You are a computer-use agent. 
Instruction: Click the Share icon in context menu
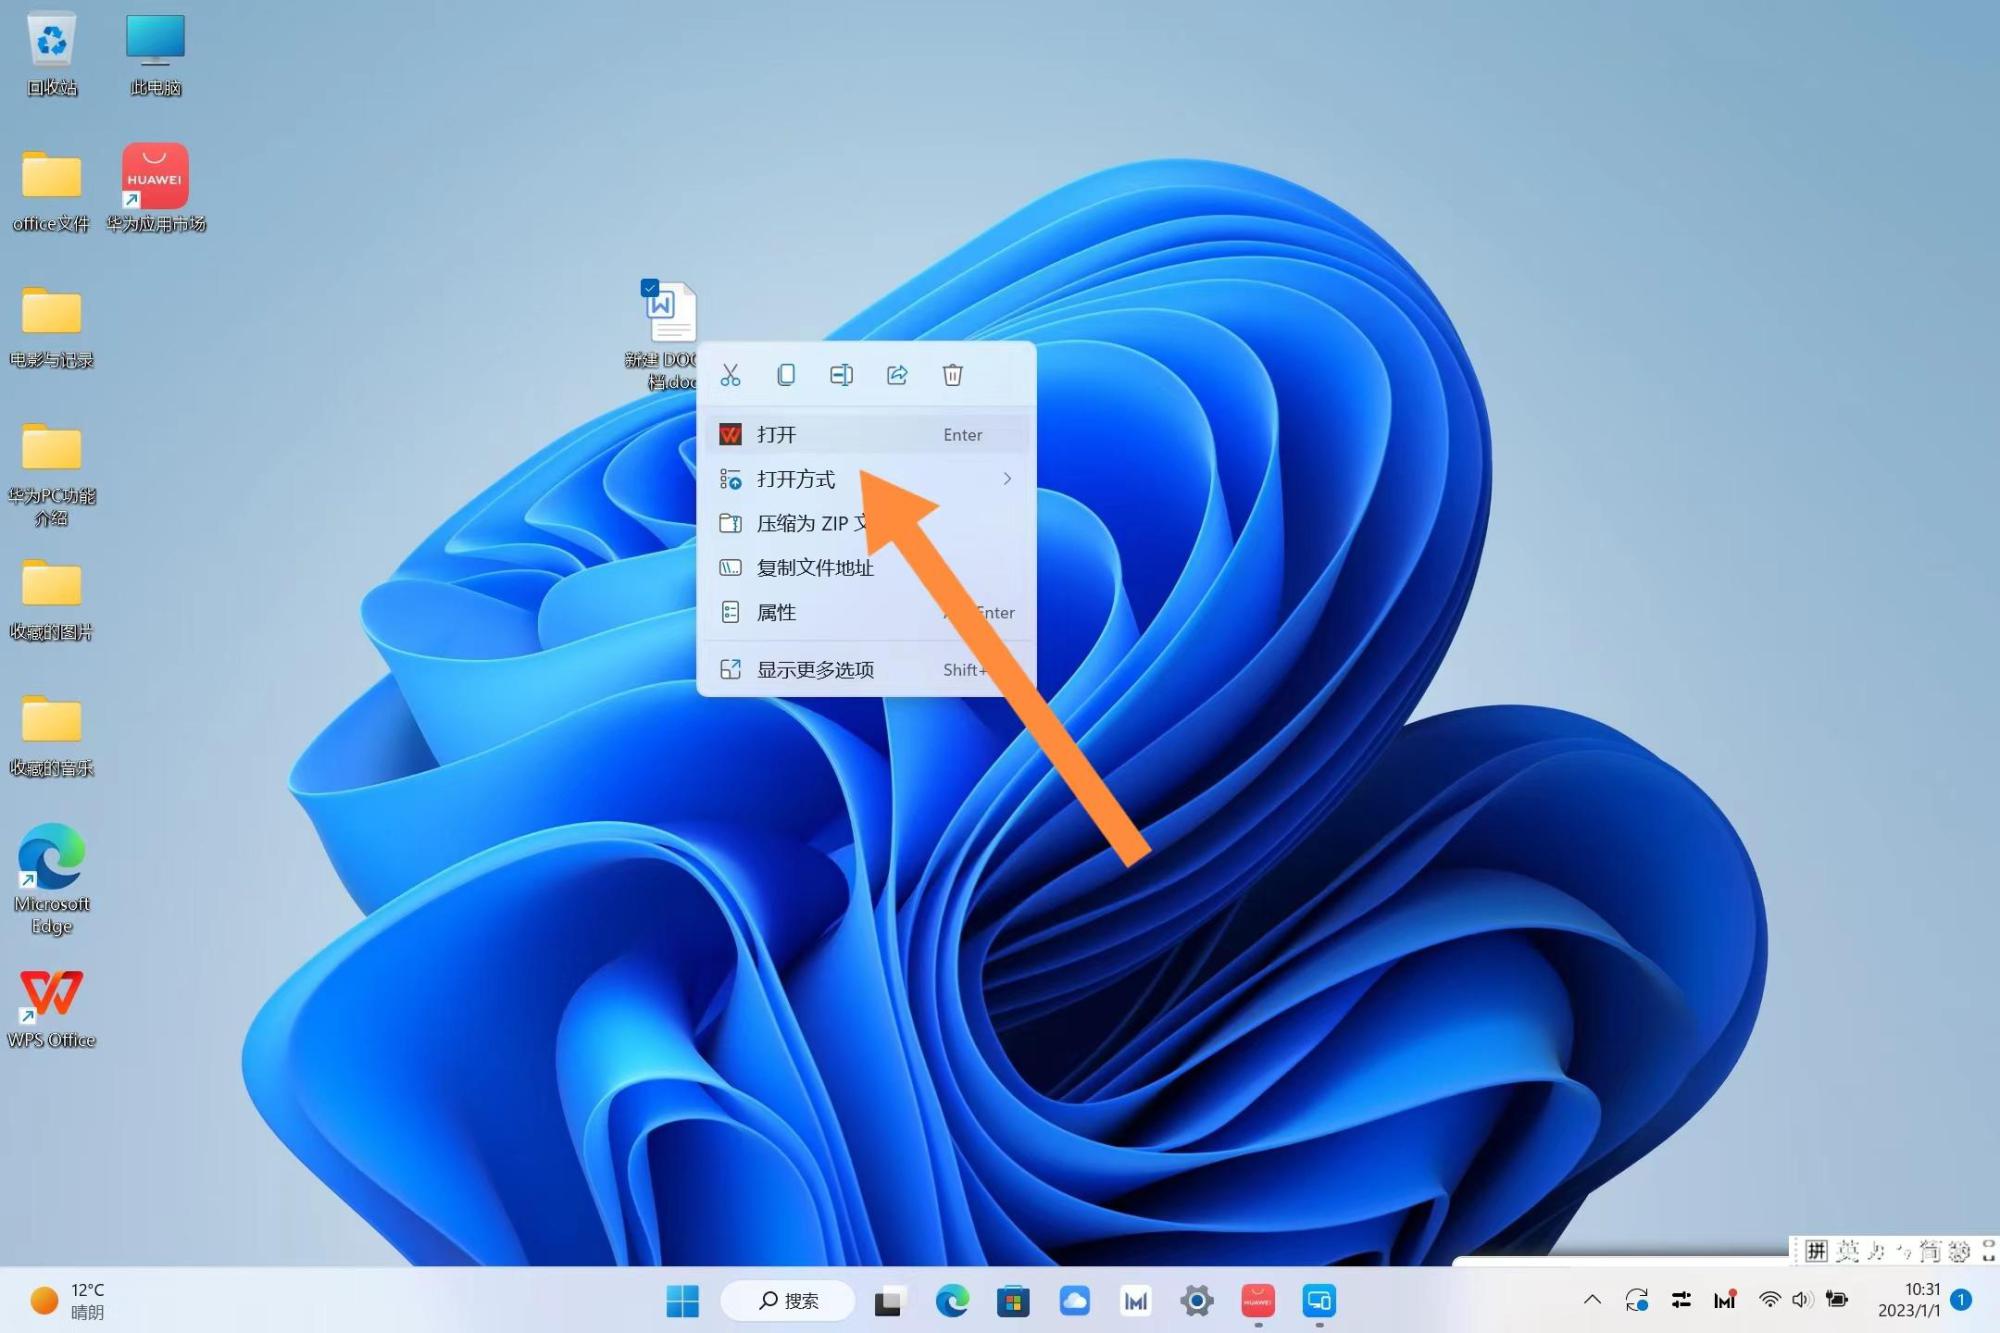point(897,375)
